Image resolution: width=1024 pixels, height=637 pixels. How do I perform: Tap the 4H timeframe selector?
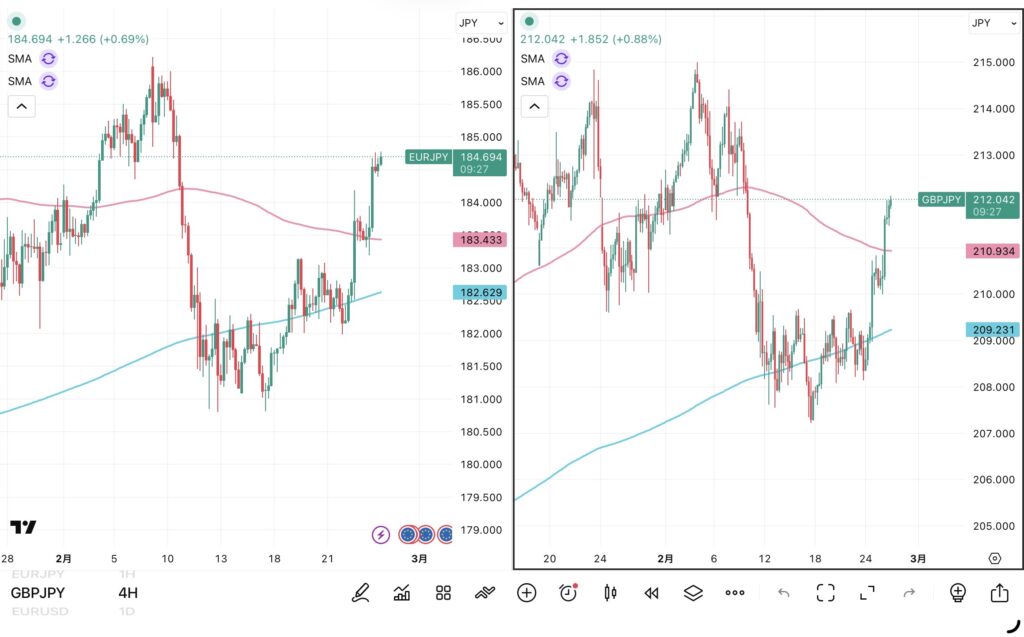[x=128, y=593]
